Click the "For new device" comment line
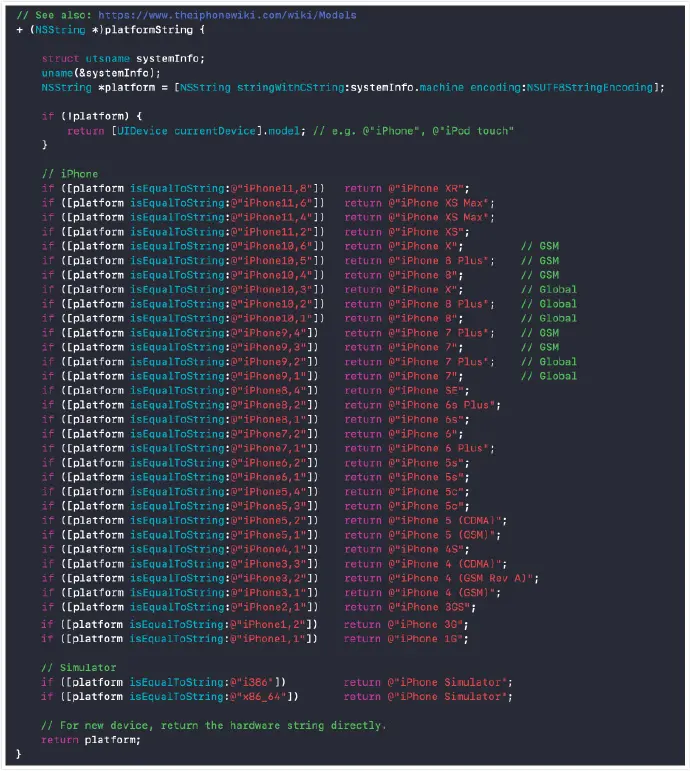Viewport: 690px width, 771px height. (x=213, y=726)
